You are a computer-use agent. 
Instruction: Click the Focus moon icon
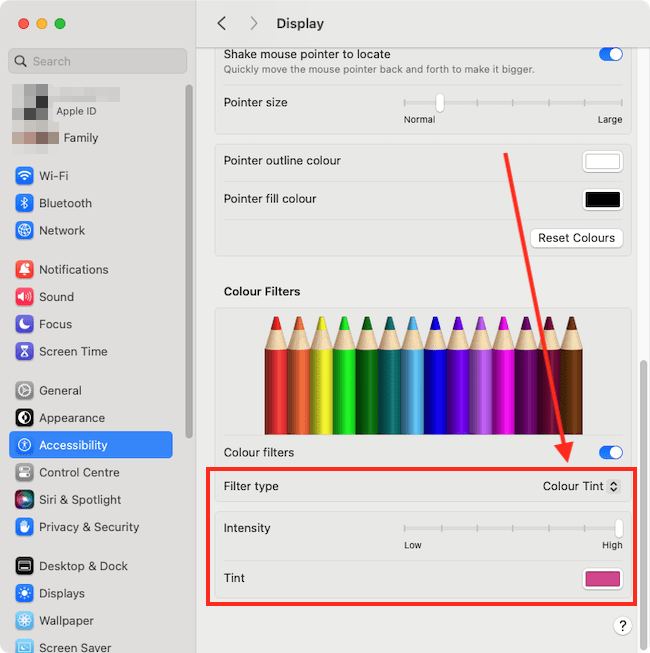(25, 324)
